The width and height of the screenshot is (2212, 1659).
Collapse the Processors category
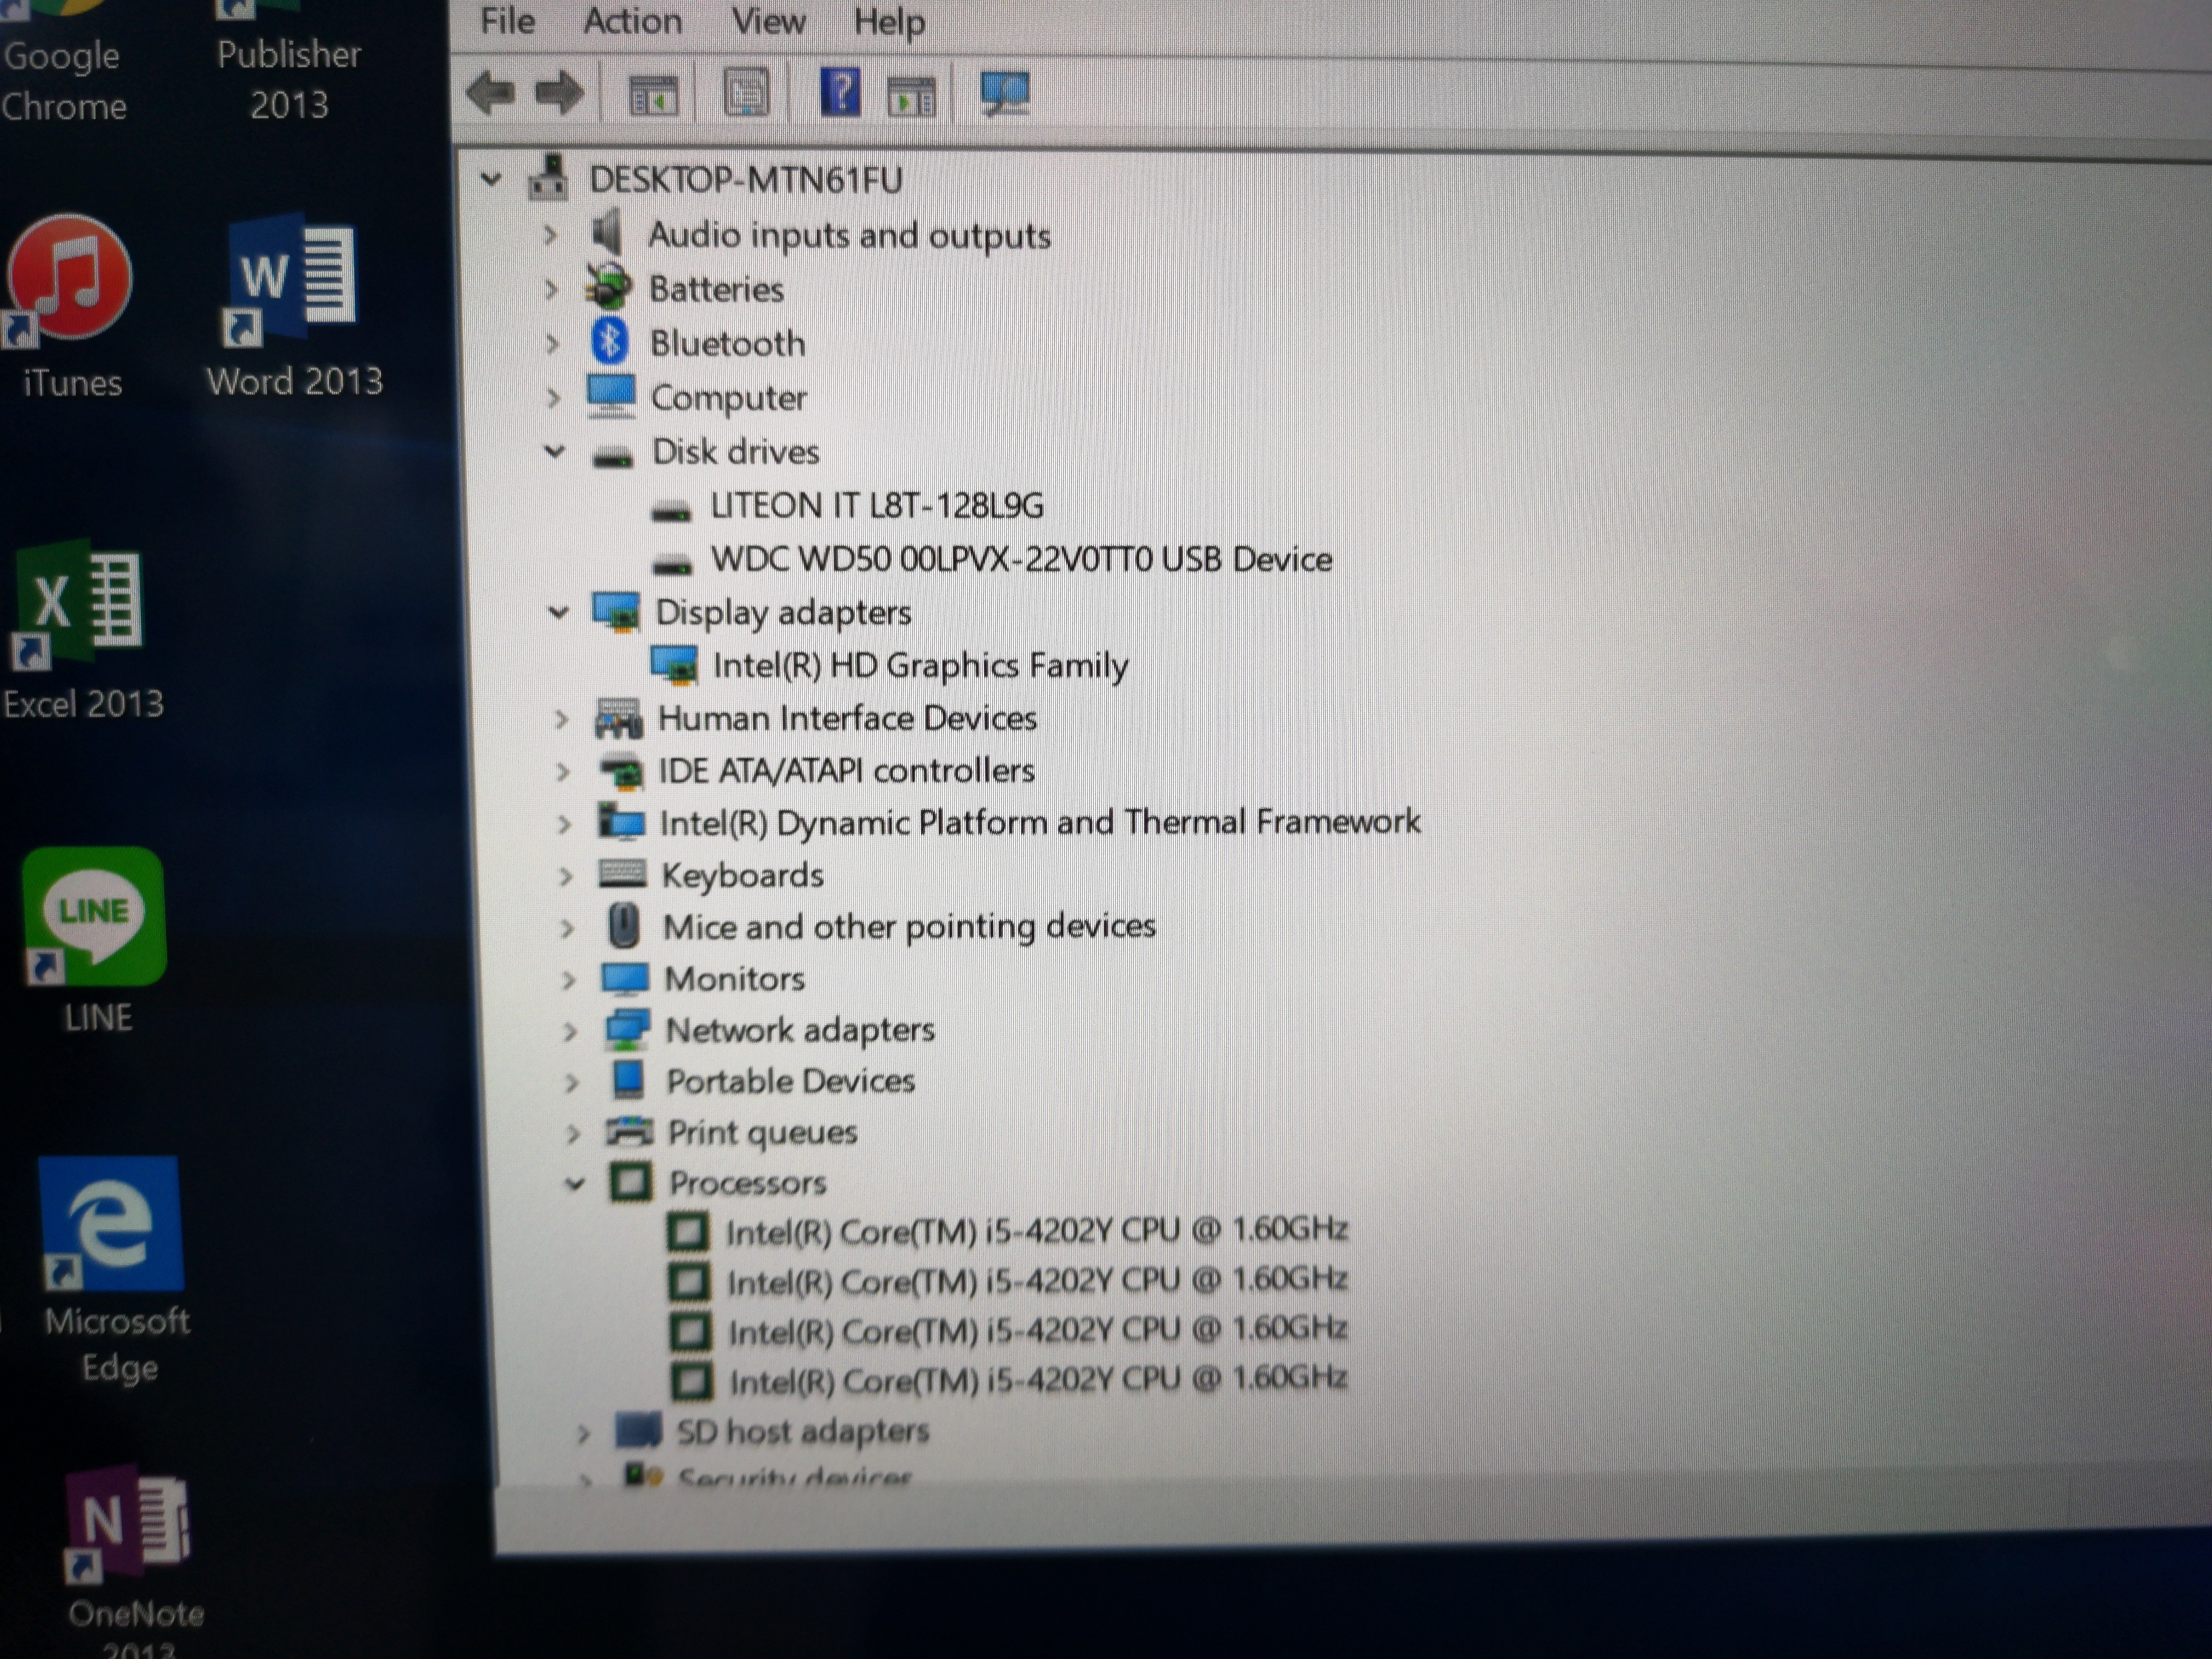[575, 1184]
